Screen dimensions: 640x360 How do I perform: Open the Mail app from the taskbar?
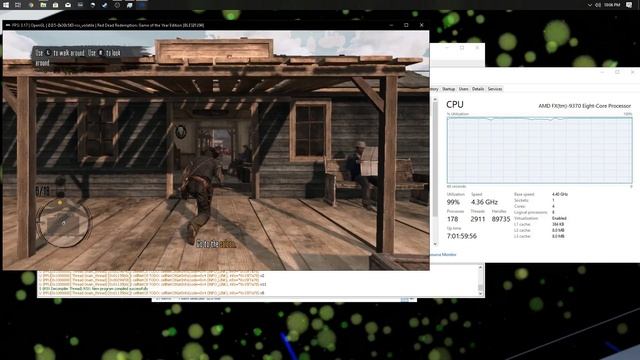pyautogui.click(x=68, y=5)
